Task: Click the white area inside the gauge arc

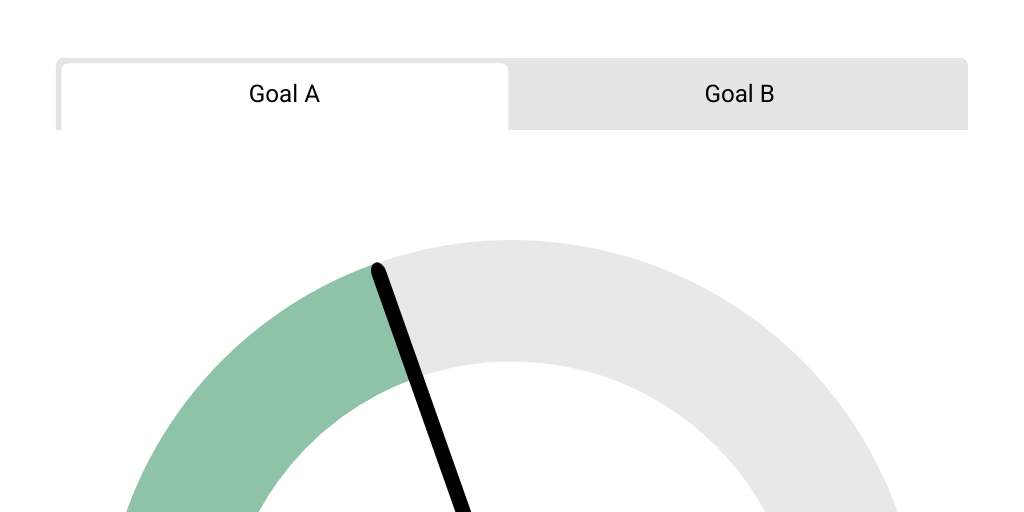Action: [x=560, y=450]
